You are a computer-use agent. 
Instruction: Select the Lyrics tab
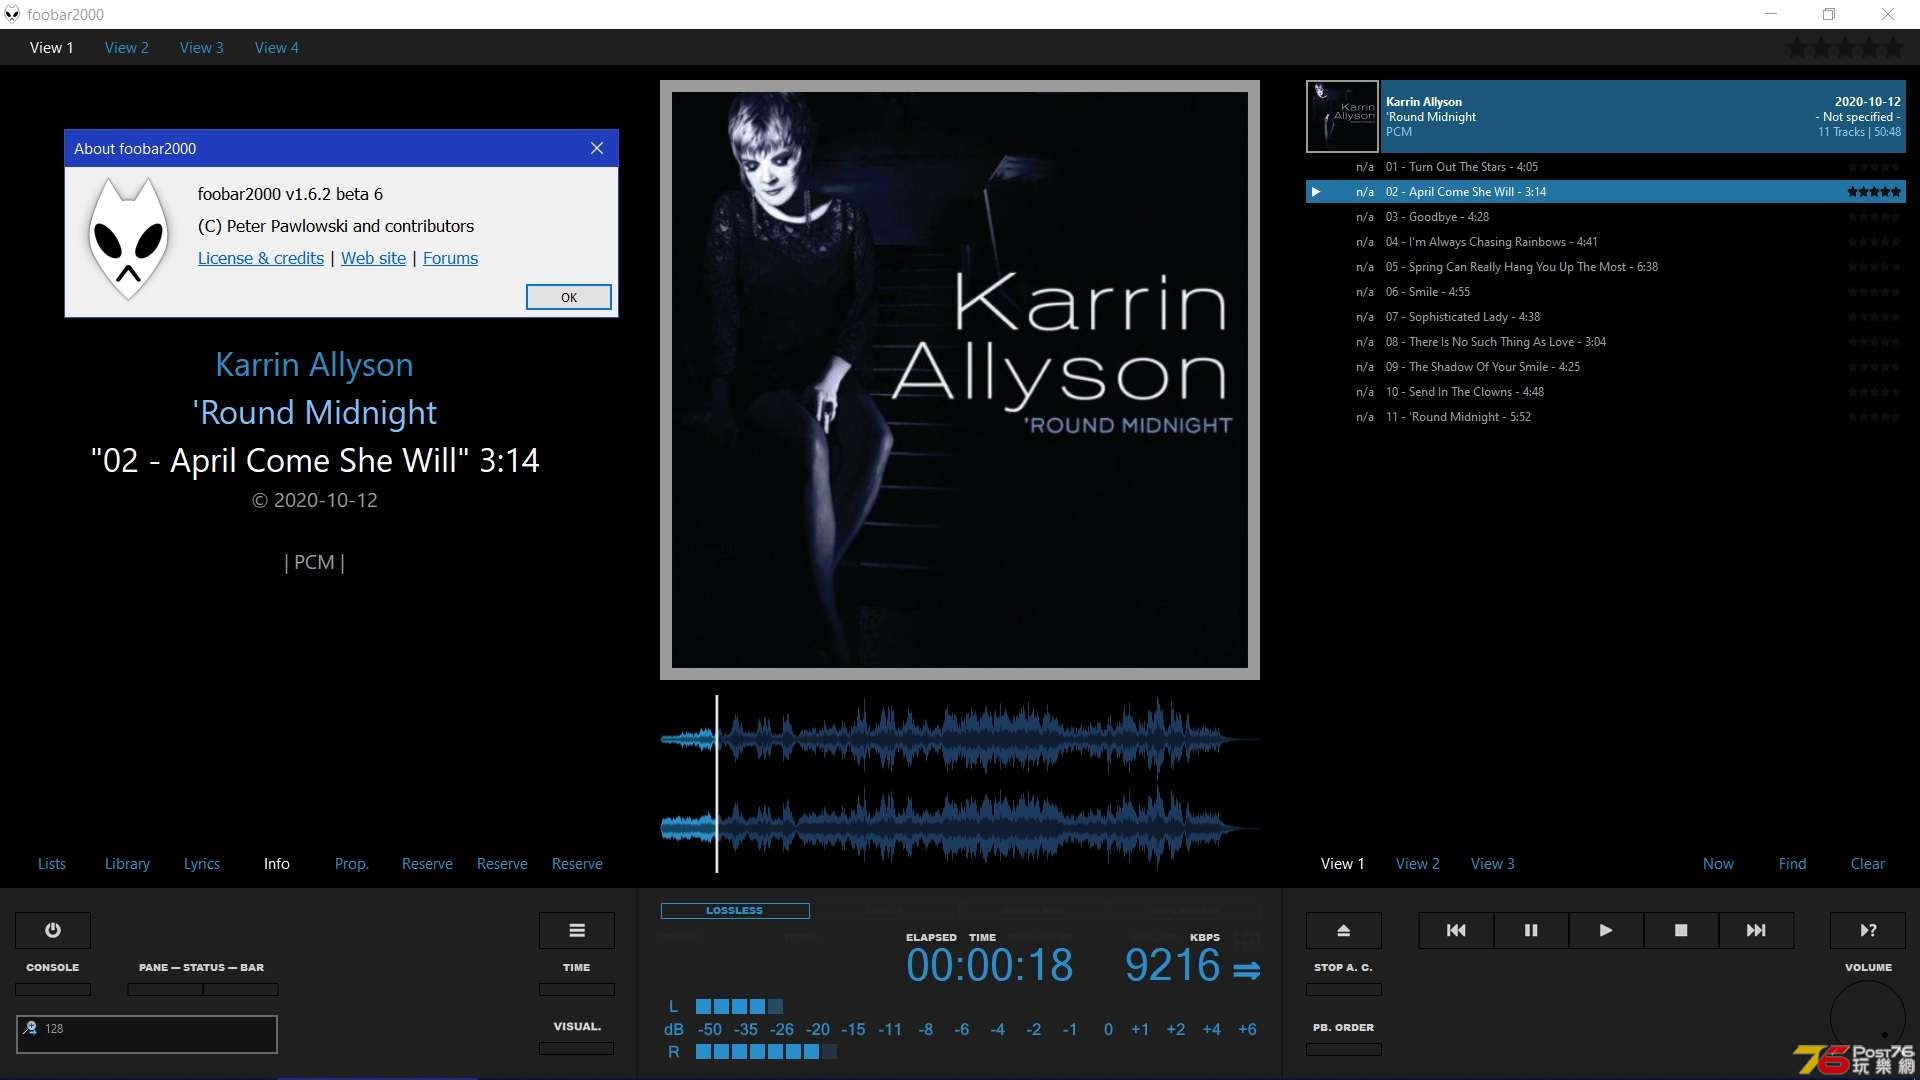click(202, 862)
